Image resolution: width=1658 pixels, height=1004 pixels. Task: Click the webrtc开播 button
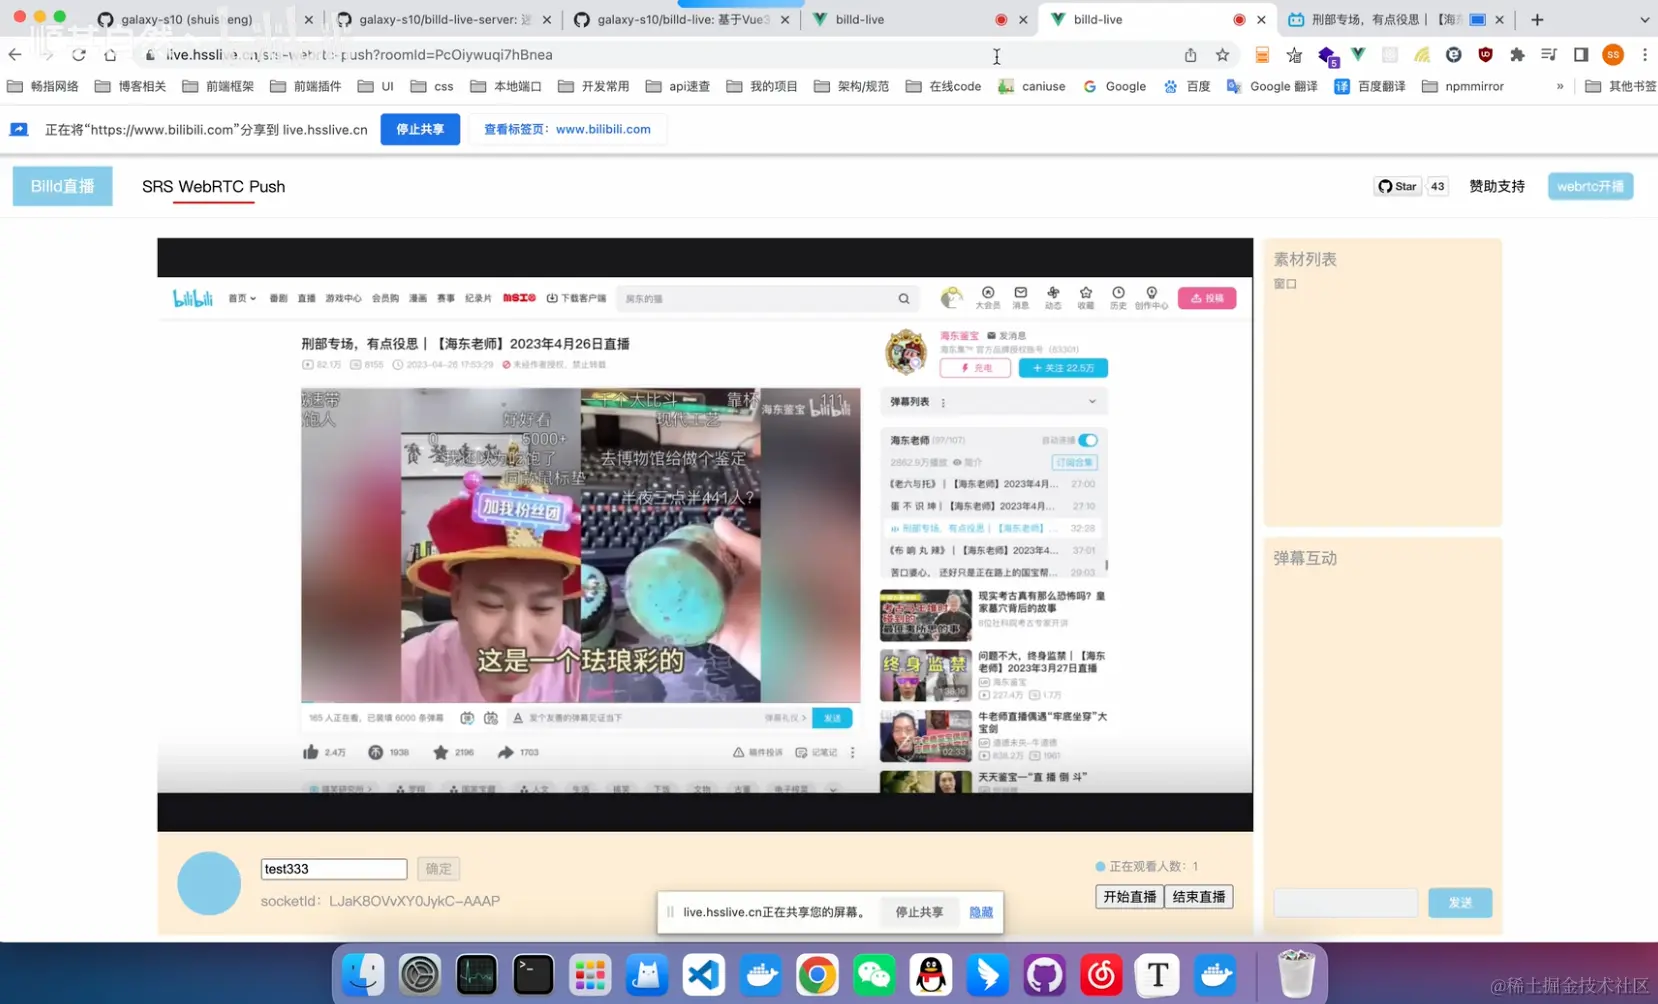[1590, 186]
